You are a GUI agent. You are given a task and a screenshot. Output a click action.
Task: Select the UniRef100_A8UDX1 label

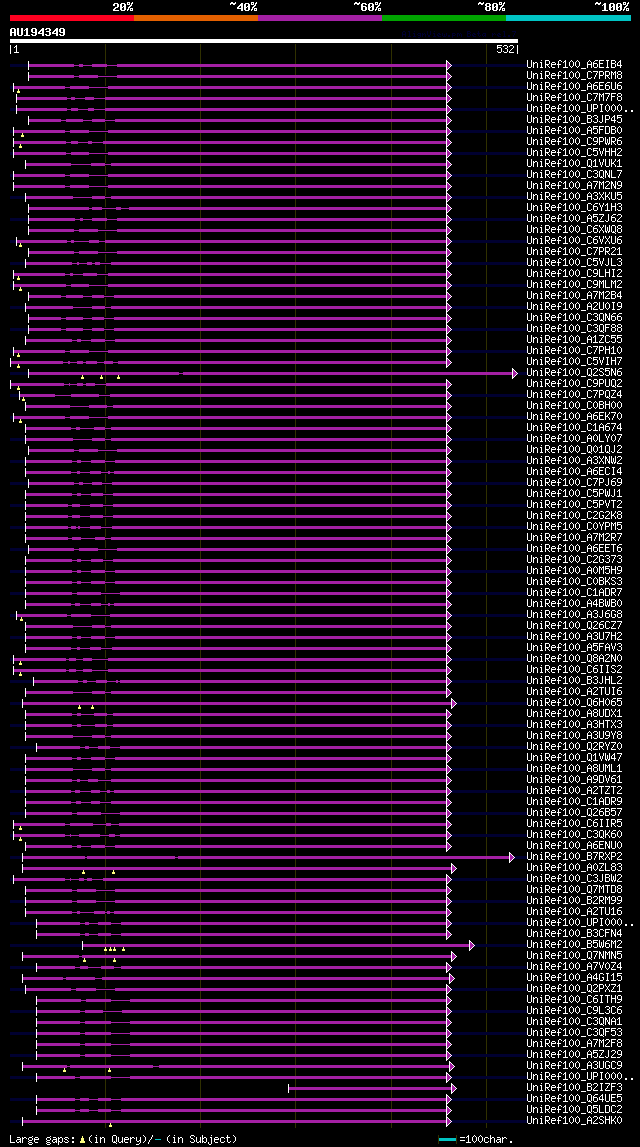pos(574,714)
